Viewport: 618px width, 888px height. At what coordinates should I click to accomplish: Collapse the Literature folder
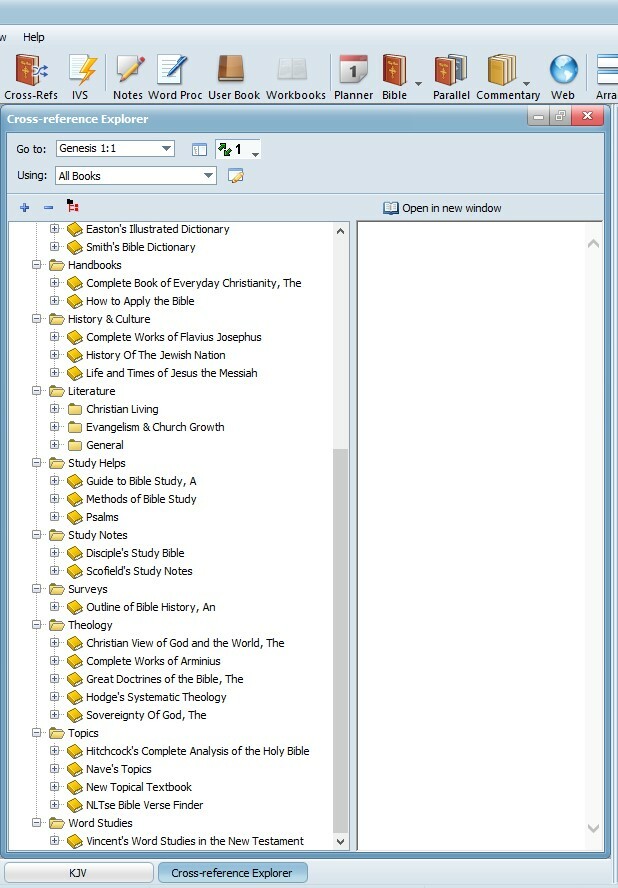coord(36,391)
